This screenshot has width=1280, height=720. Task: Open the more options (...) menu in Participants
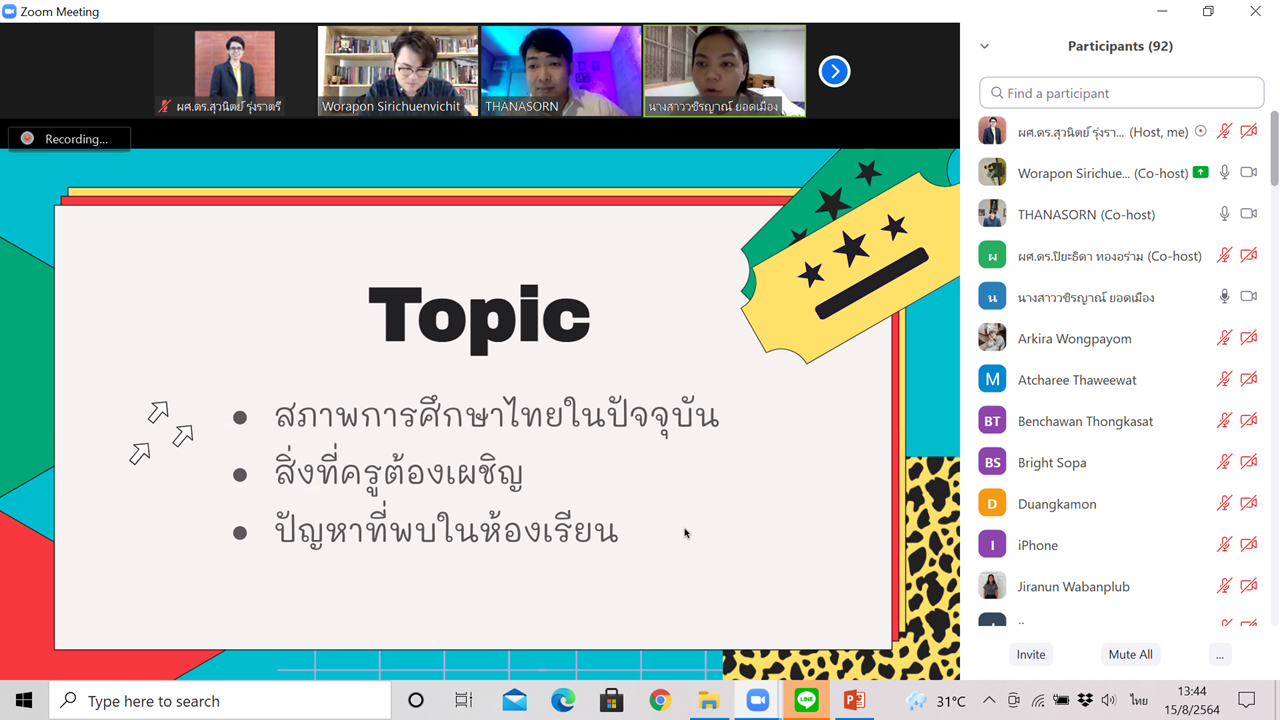coord(1218,654)
